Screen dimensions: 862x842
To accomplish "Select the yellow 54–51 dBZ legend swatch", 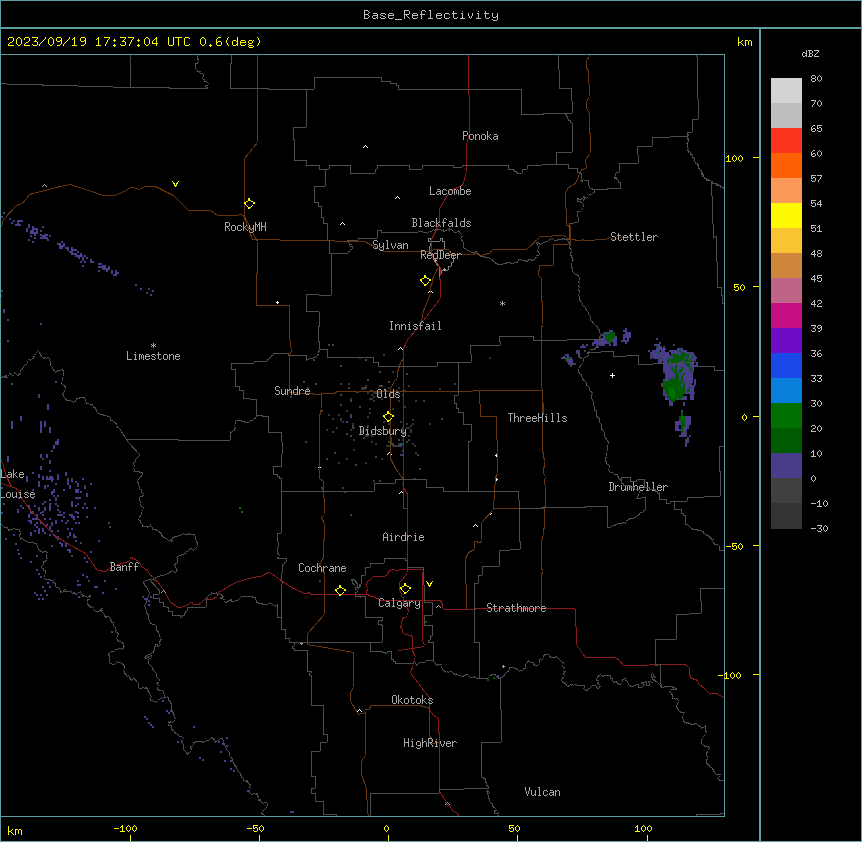I will (x=786, y=215).
